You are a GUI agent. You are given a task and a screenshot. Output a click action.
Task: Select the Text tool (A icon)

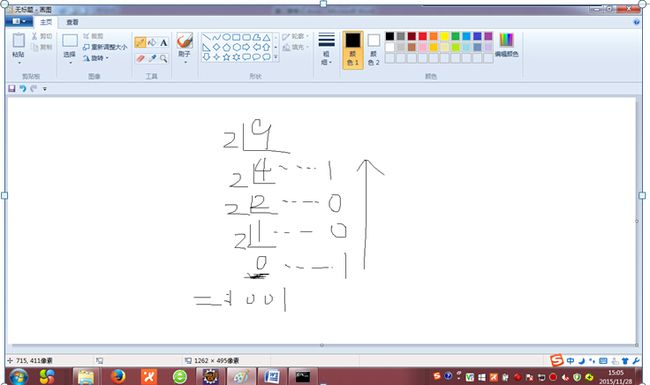164,42
